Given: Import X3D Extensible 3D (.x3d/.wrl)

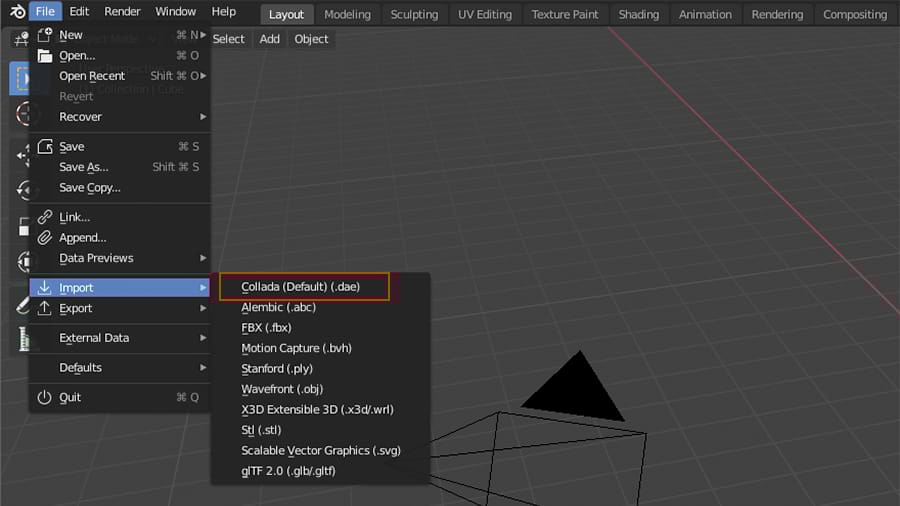Looking at the screenshot, I should click(321, 410).
